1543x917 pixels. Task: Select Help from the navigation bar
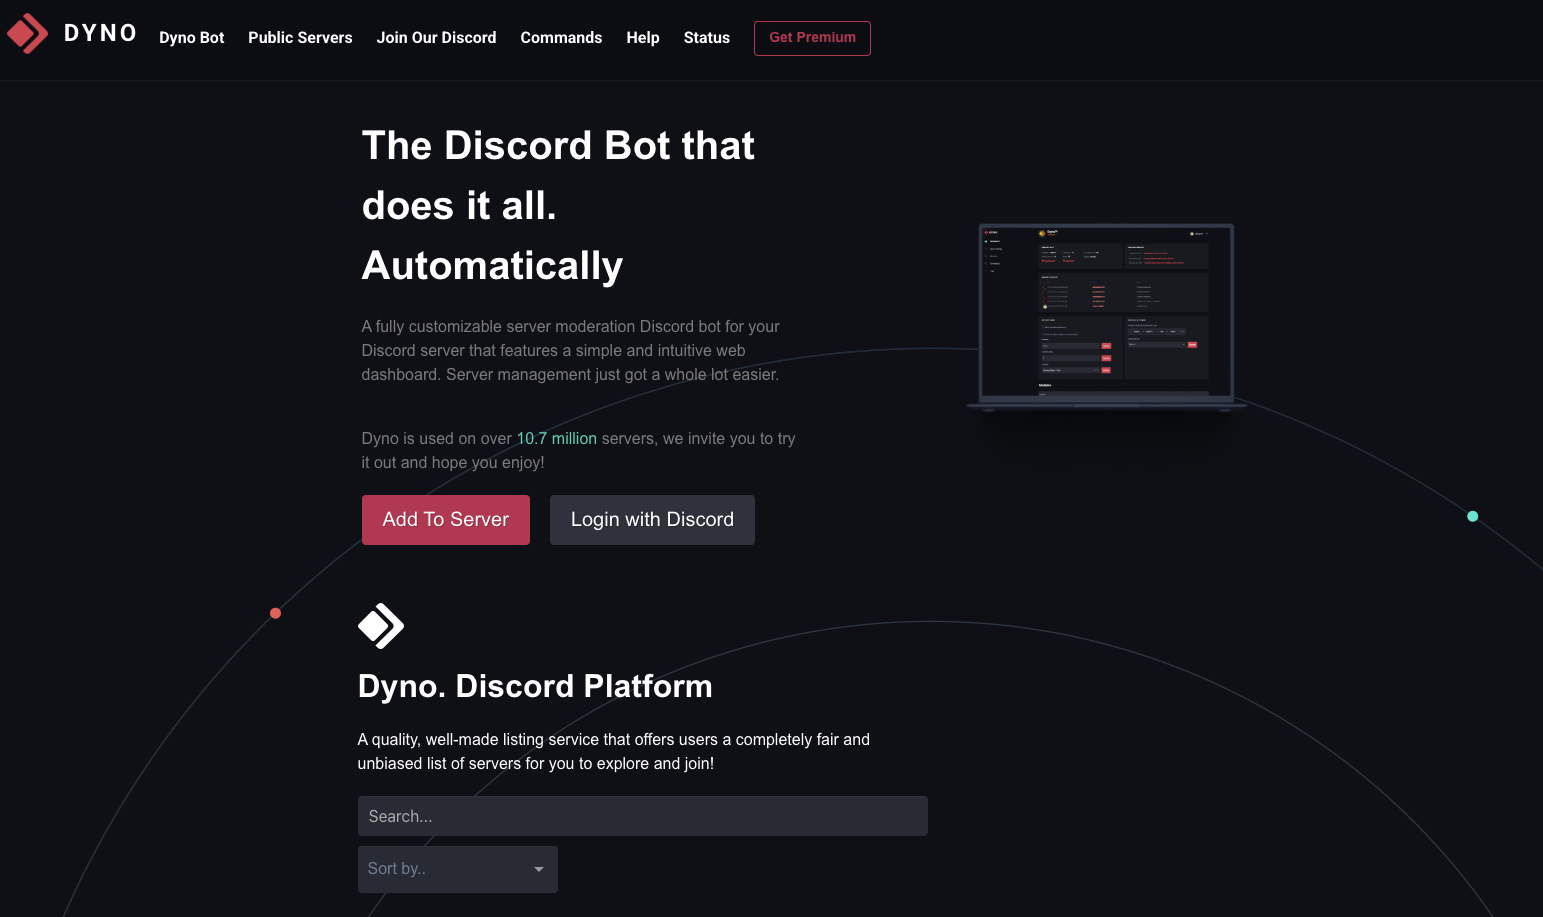(x=643, y=38)
